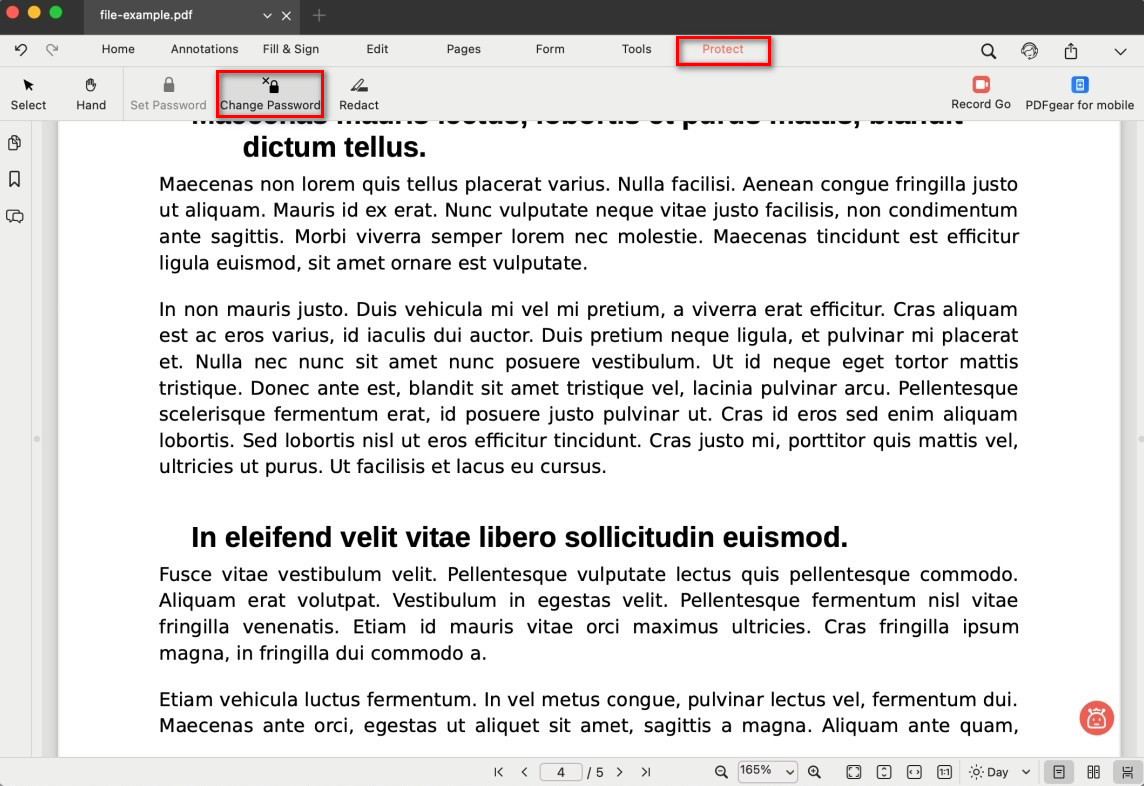Open the Tools tab
Viewport: 1144px width, 786px height.
tap(636, 49)
